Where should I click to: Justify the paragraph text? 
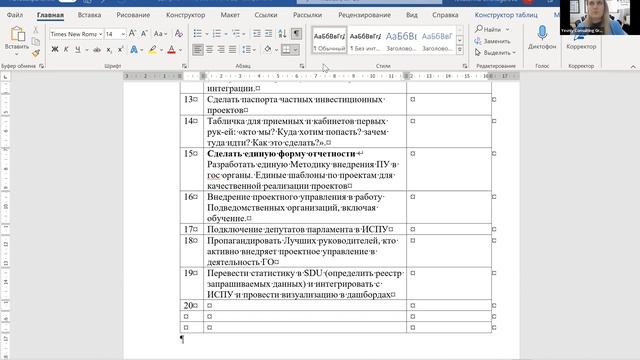(x=233, y=50)
